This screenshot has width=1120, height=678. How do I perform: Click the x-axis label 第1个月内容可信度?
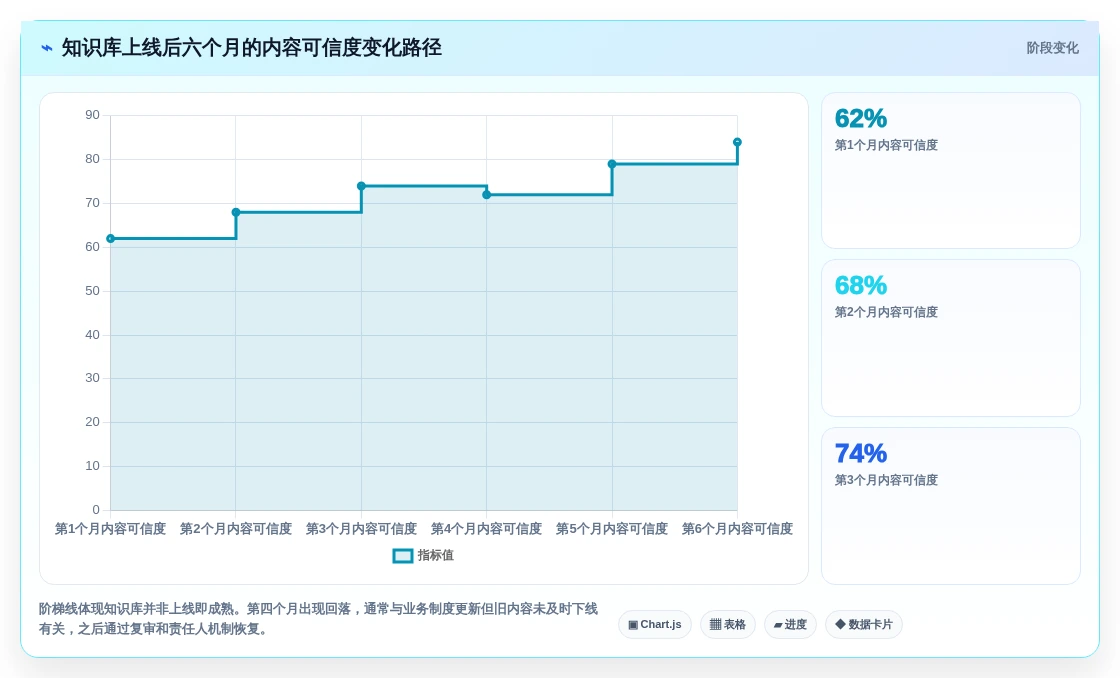pyautogui.click(x=111, y=529)
